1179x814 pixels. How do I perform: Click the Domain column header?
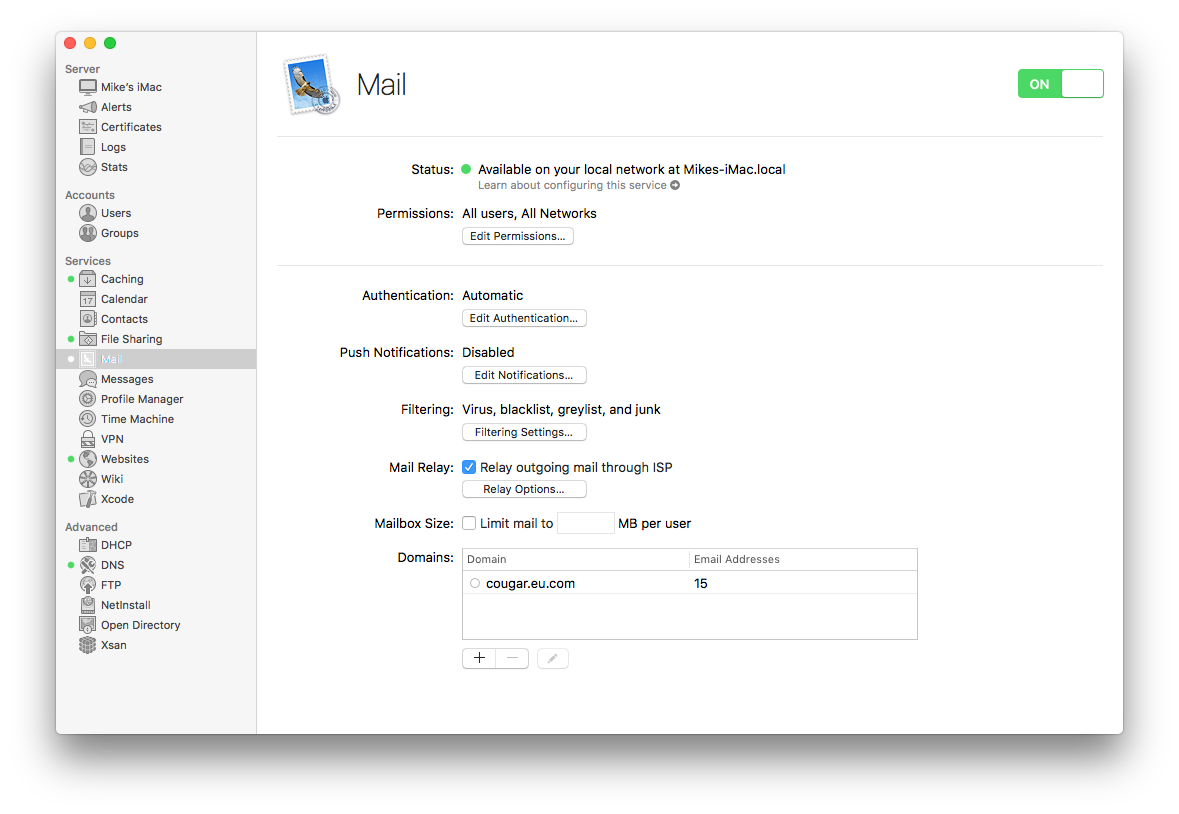tap(576, 559)
